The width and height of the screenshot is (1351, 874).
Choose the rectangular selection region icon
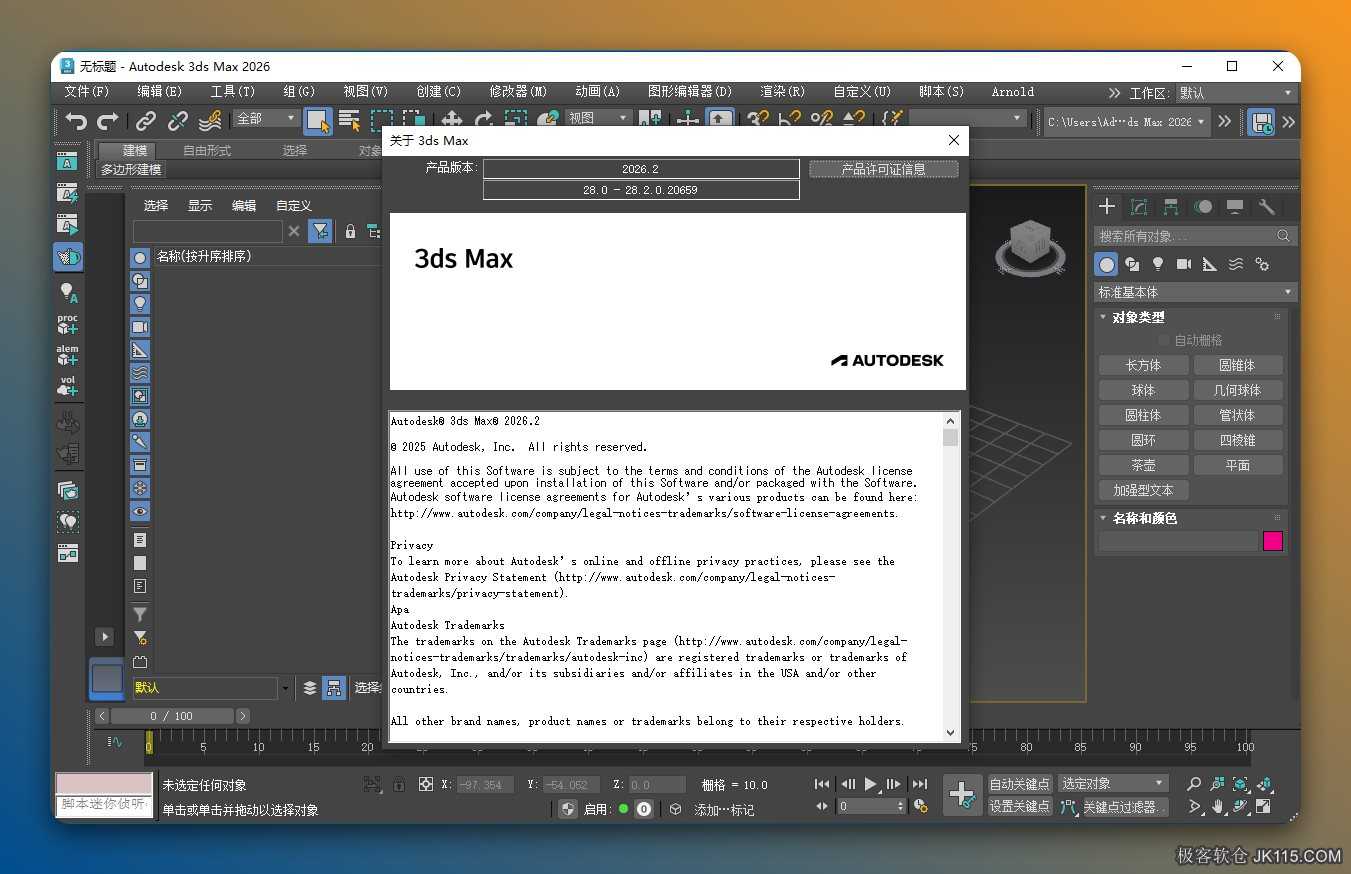381,121
